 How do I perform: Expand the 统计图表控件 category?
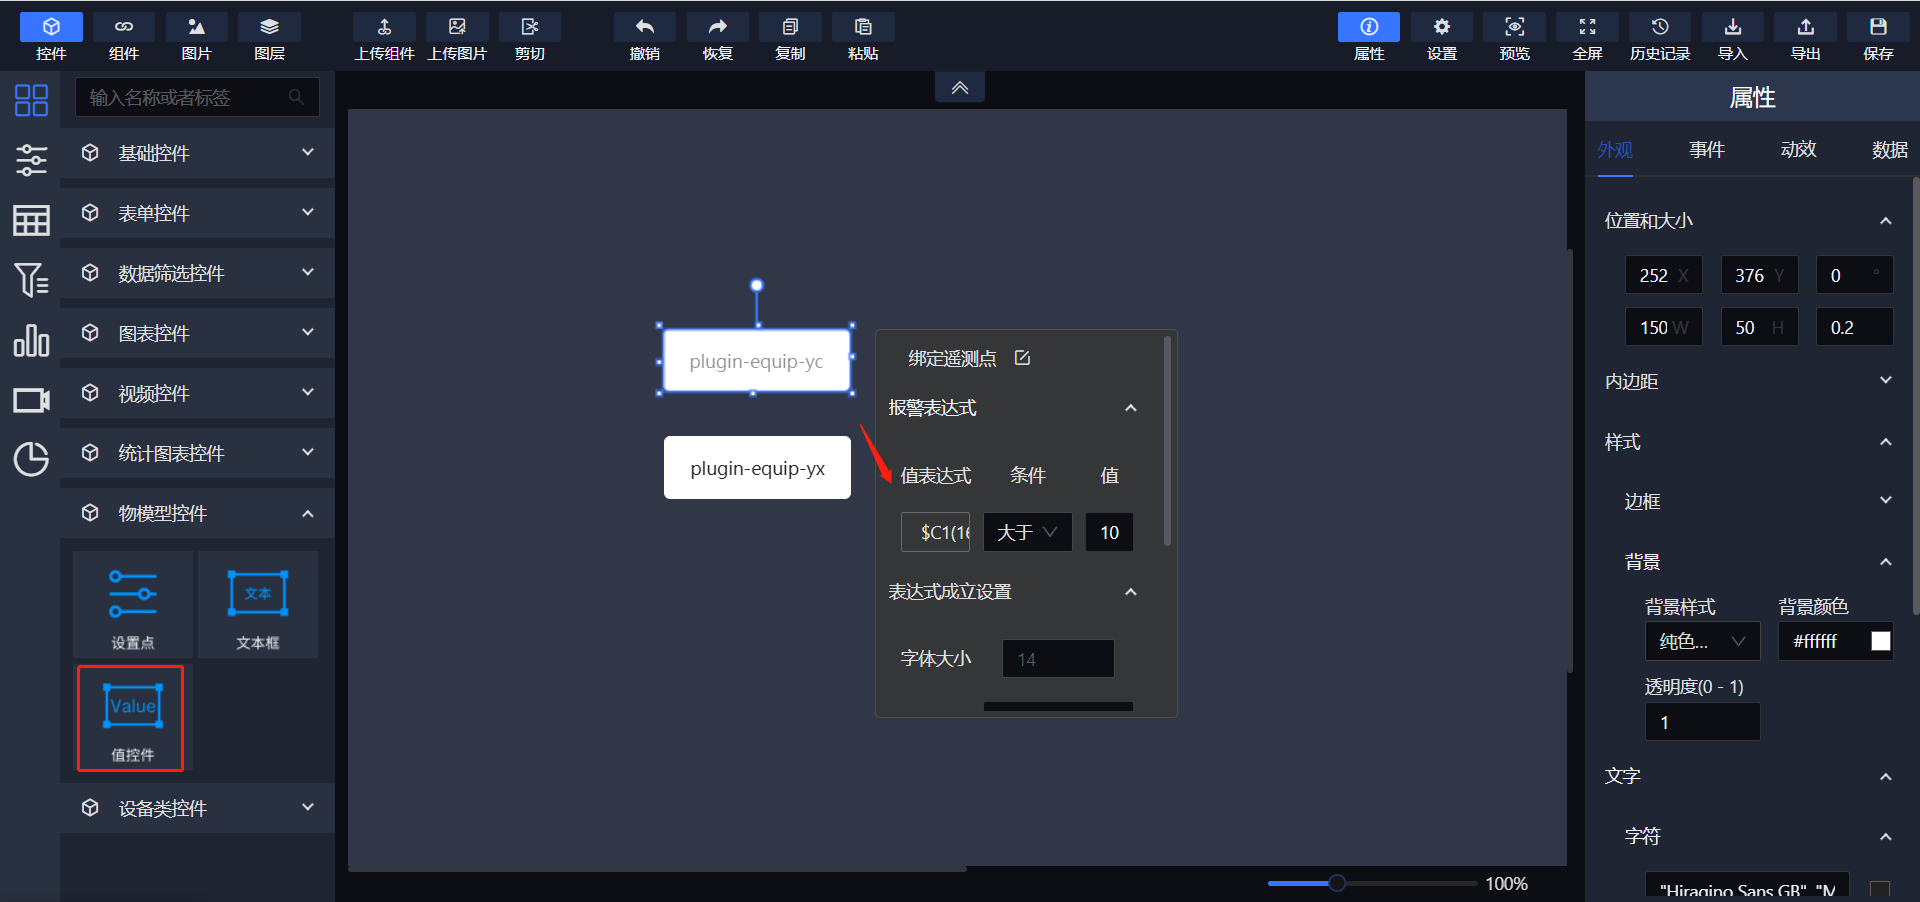tap(198, 453)
